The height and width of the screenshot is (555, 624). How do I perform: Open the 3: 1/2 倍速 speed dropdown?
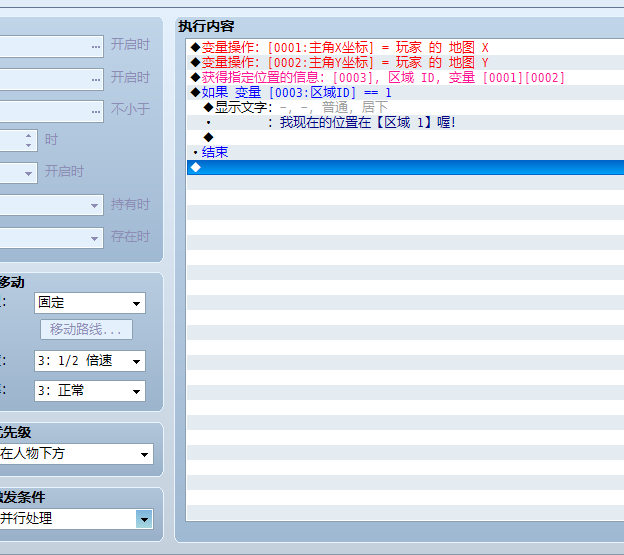coord(90,361)
